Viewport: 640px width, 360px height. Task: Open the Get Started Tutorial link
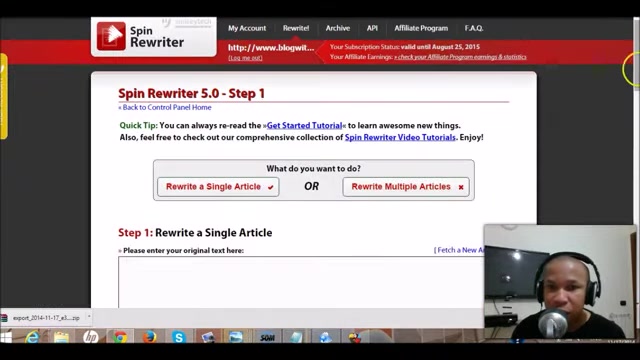click(304, 126)
